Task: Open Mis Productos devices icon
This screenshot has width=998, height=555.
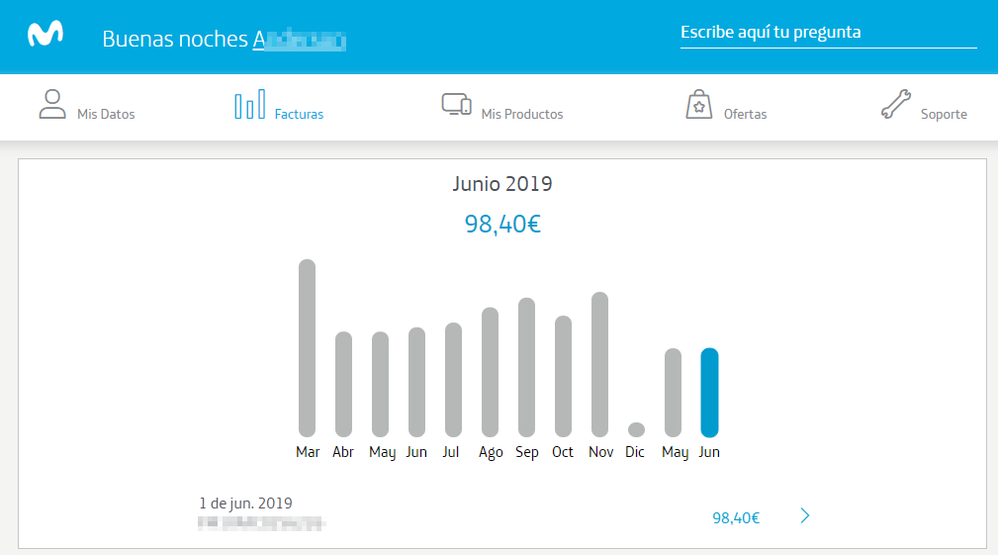Action: (456, 104)
